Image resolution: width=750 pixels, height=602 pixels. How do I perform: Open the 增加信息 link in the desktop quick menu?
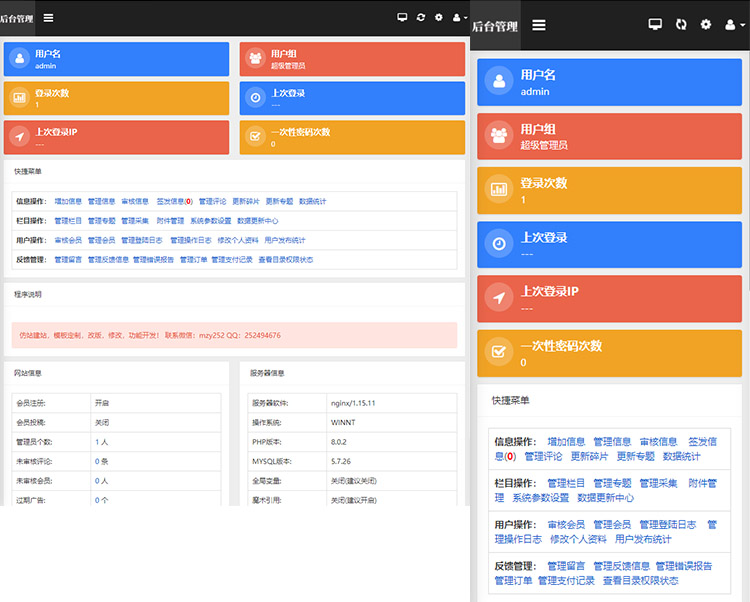click(x=68, y=201)
